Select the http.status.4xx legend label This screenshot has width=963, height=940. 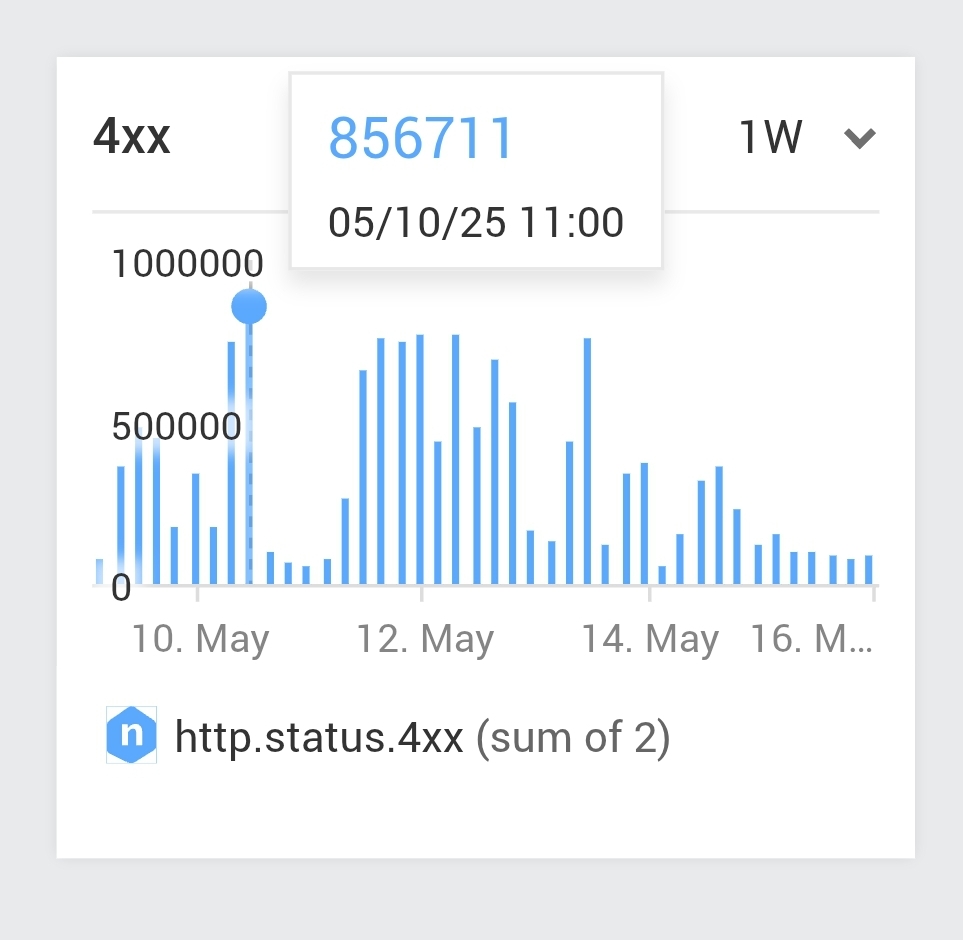click(319, 737)
